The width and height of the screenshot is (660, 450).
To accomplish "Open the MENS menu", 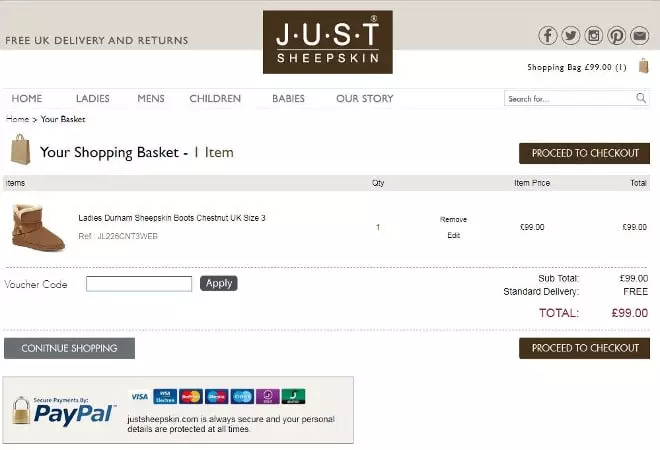I will 151,99.
